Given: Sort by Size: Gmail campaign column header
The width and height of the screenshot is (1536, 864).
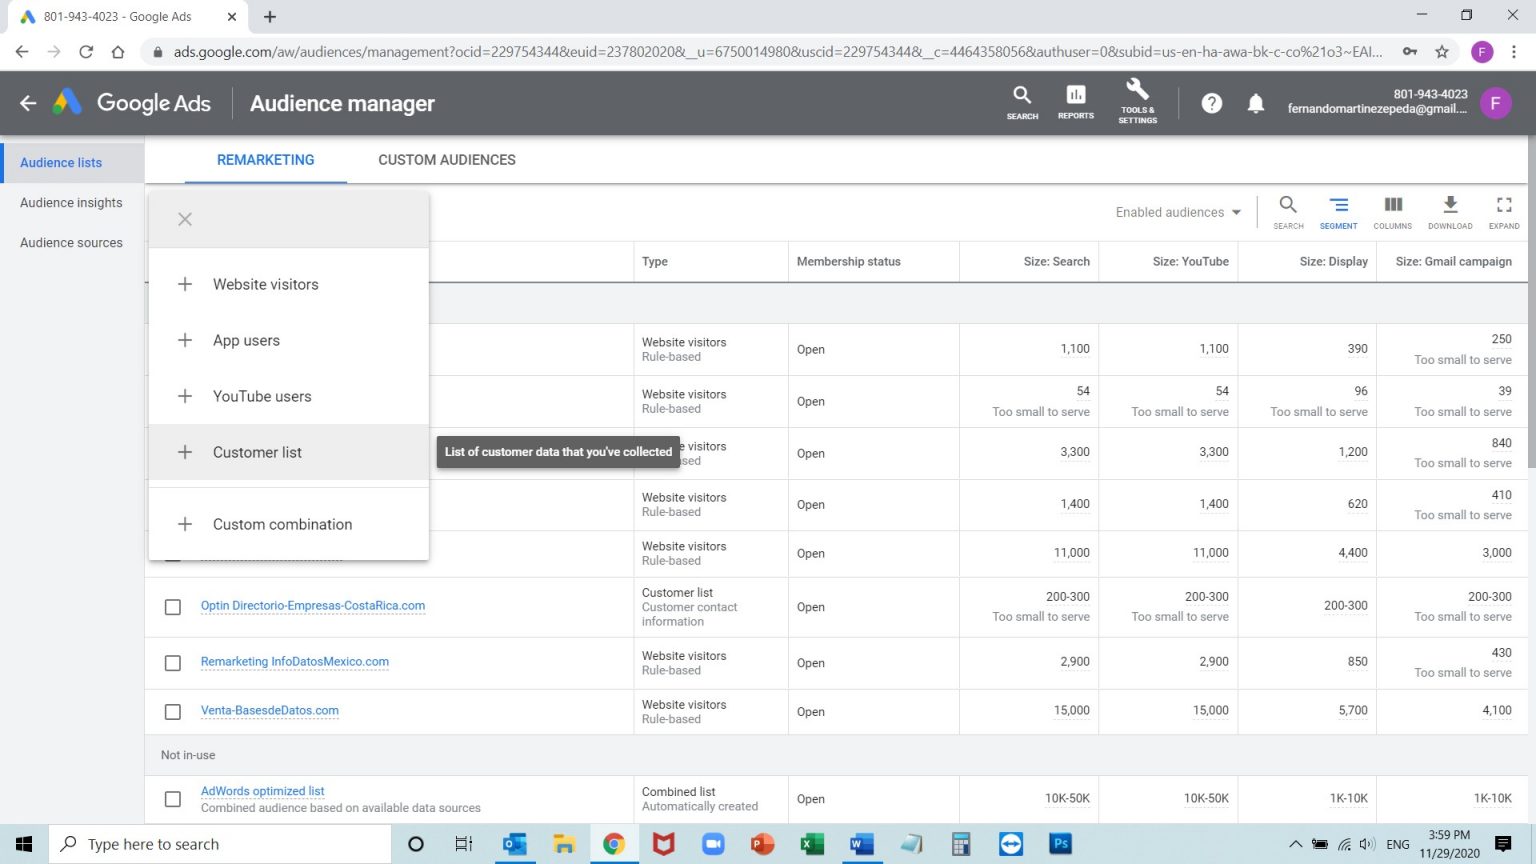Looking at the screenshot, I should 1454,261.
